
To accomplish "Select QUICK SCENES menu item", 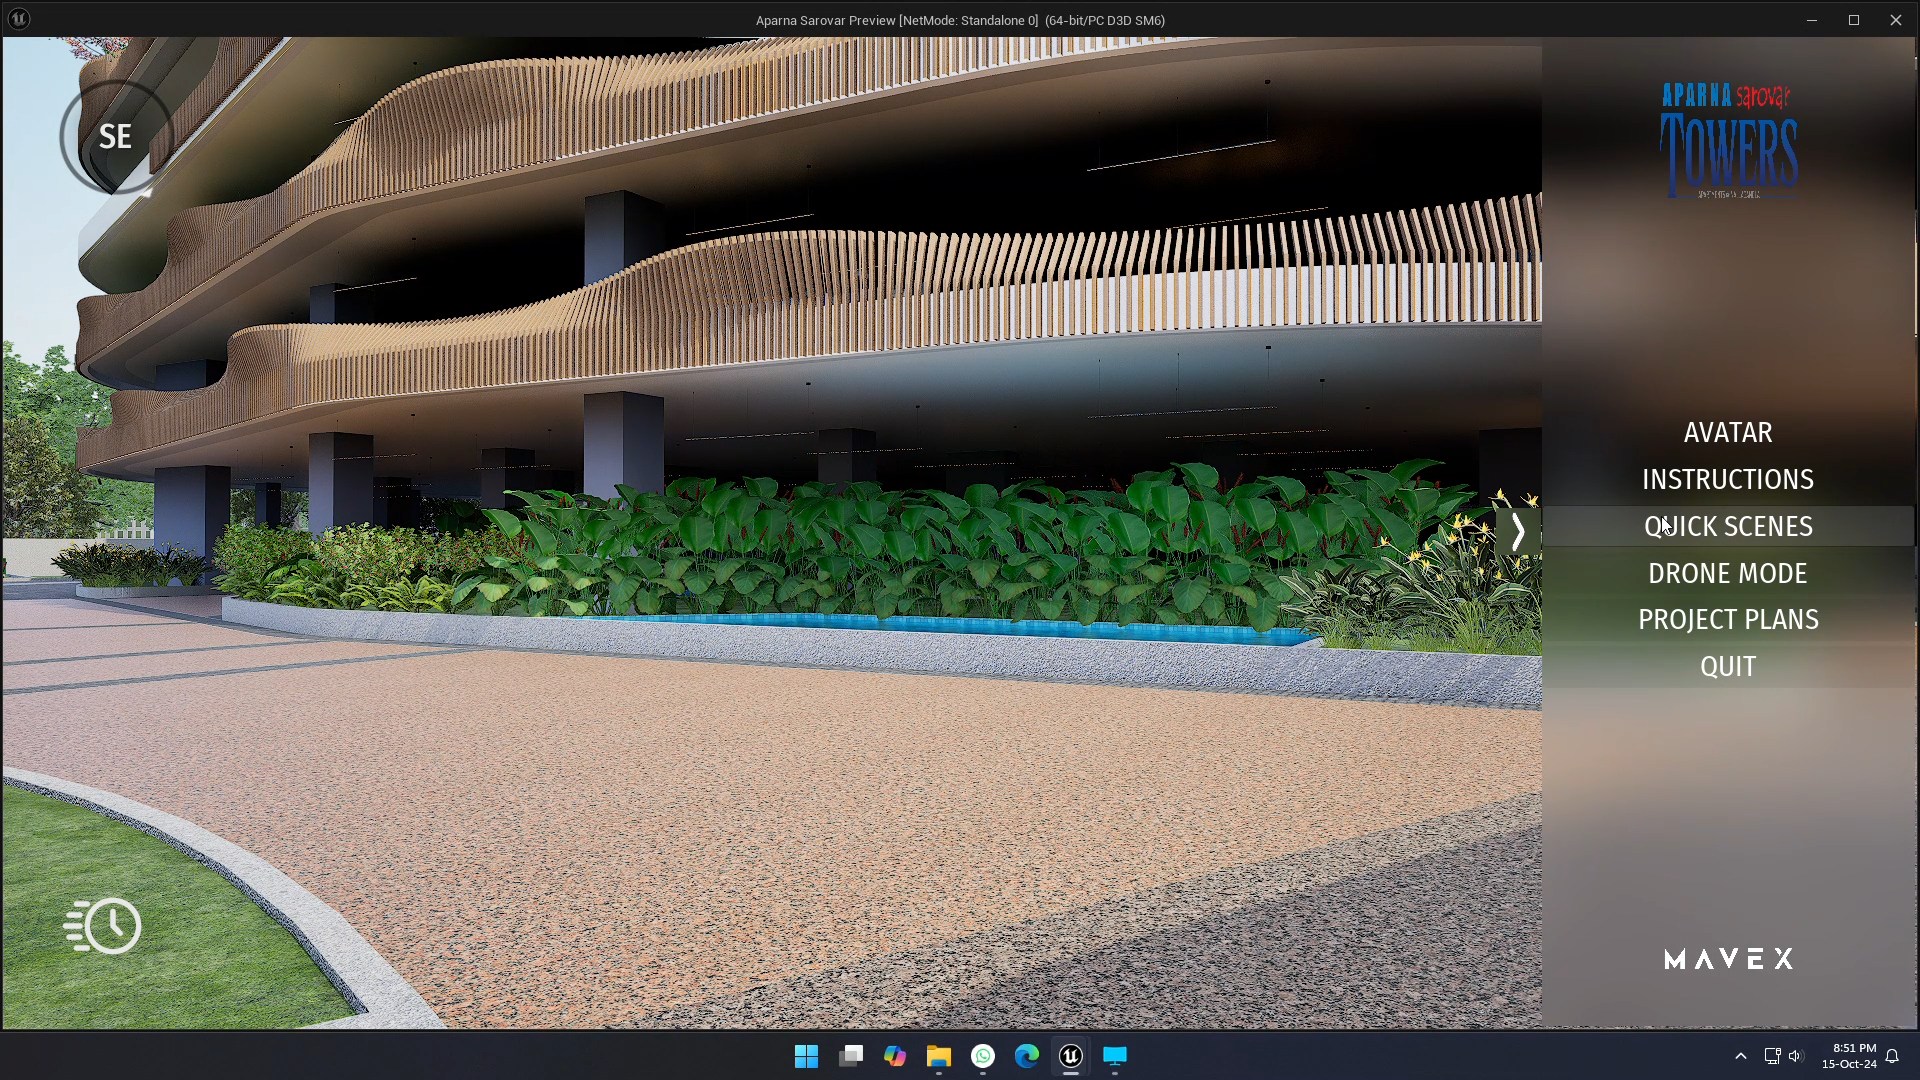I will click(1727, 526).
